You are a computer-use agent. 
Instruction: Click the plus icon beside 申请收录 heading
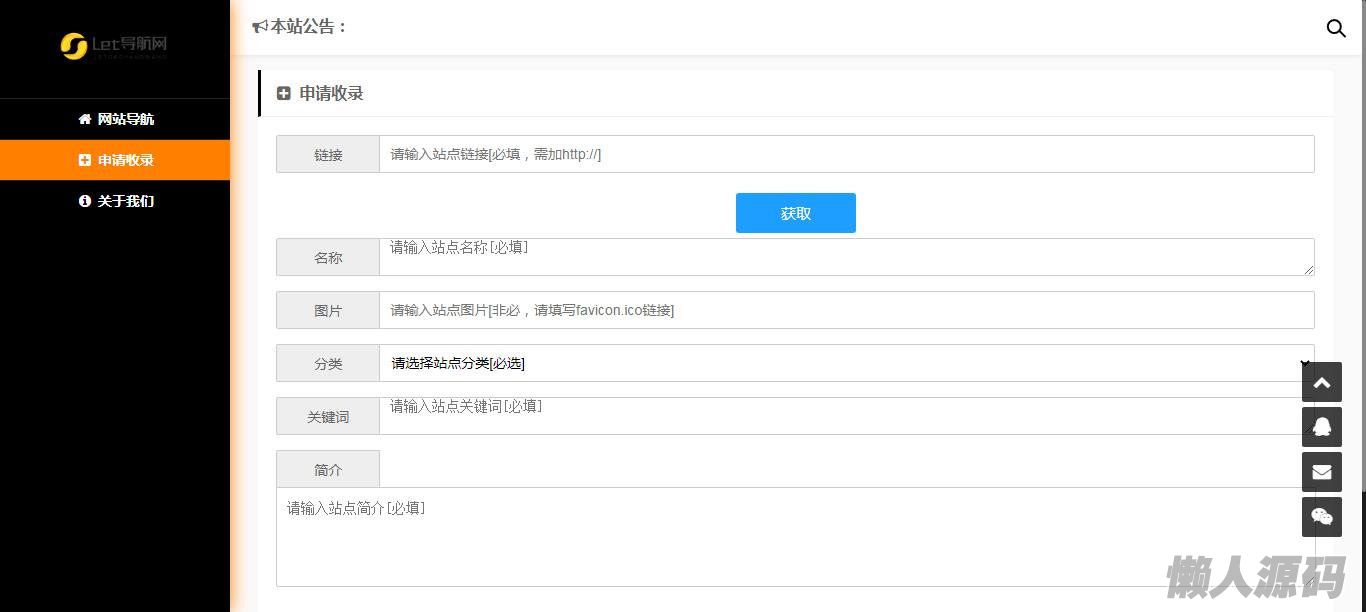(x=284, y=93)
